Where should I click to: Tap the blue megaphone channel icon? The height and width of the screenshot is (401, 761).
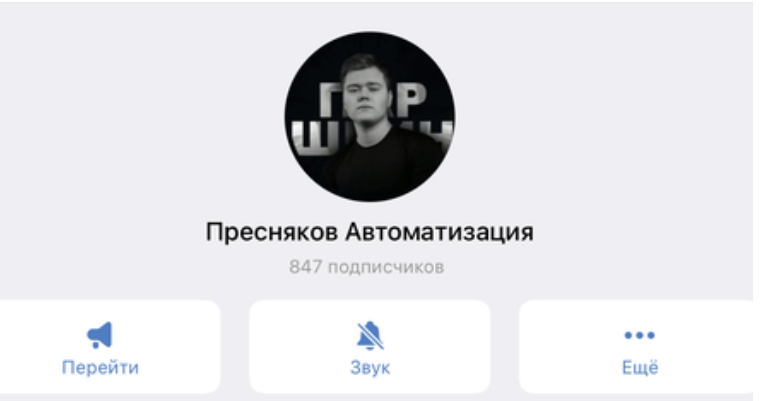[100, 334]
